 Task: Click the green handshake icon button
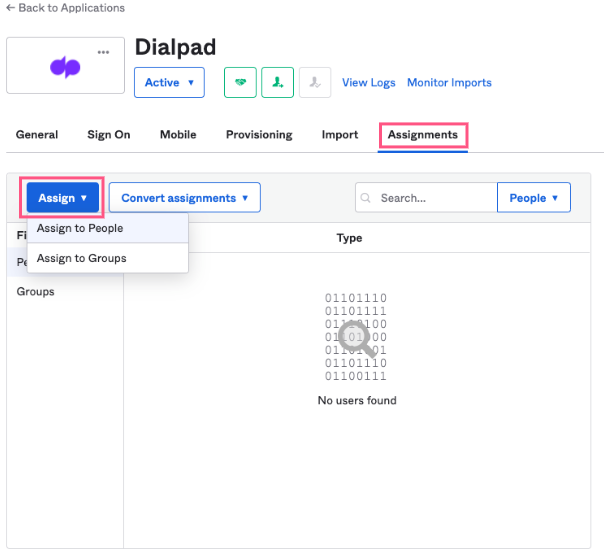pos(240,82)
